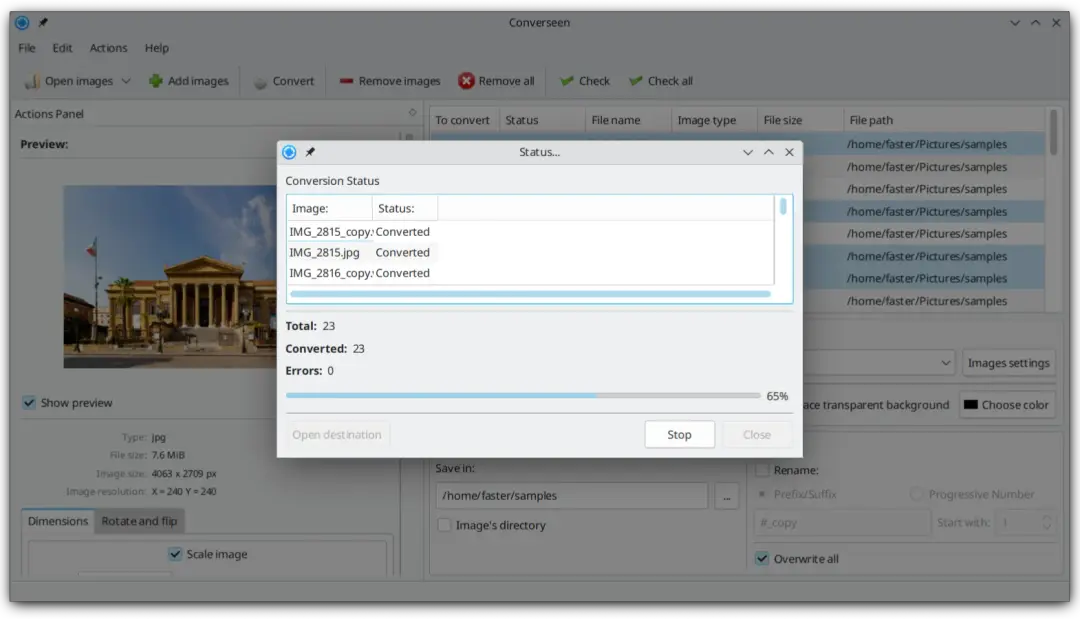
Task: Click the Save in path input field
Action: (x=571, y=496)
